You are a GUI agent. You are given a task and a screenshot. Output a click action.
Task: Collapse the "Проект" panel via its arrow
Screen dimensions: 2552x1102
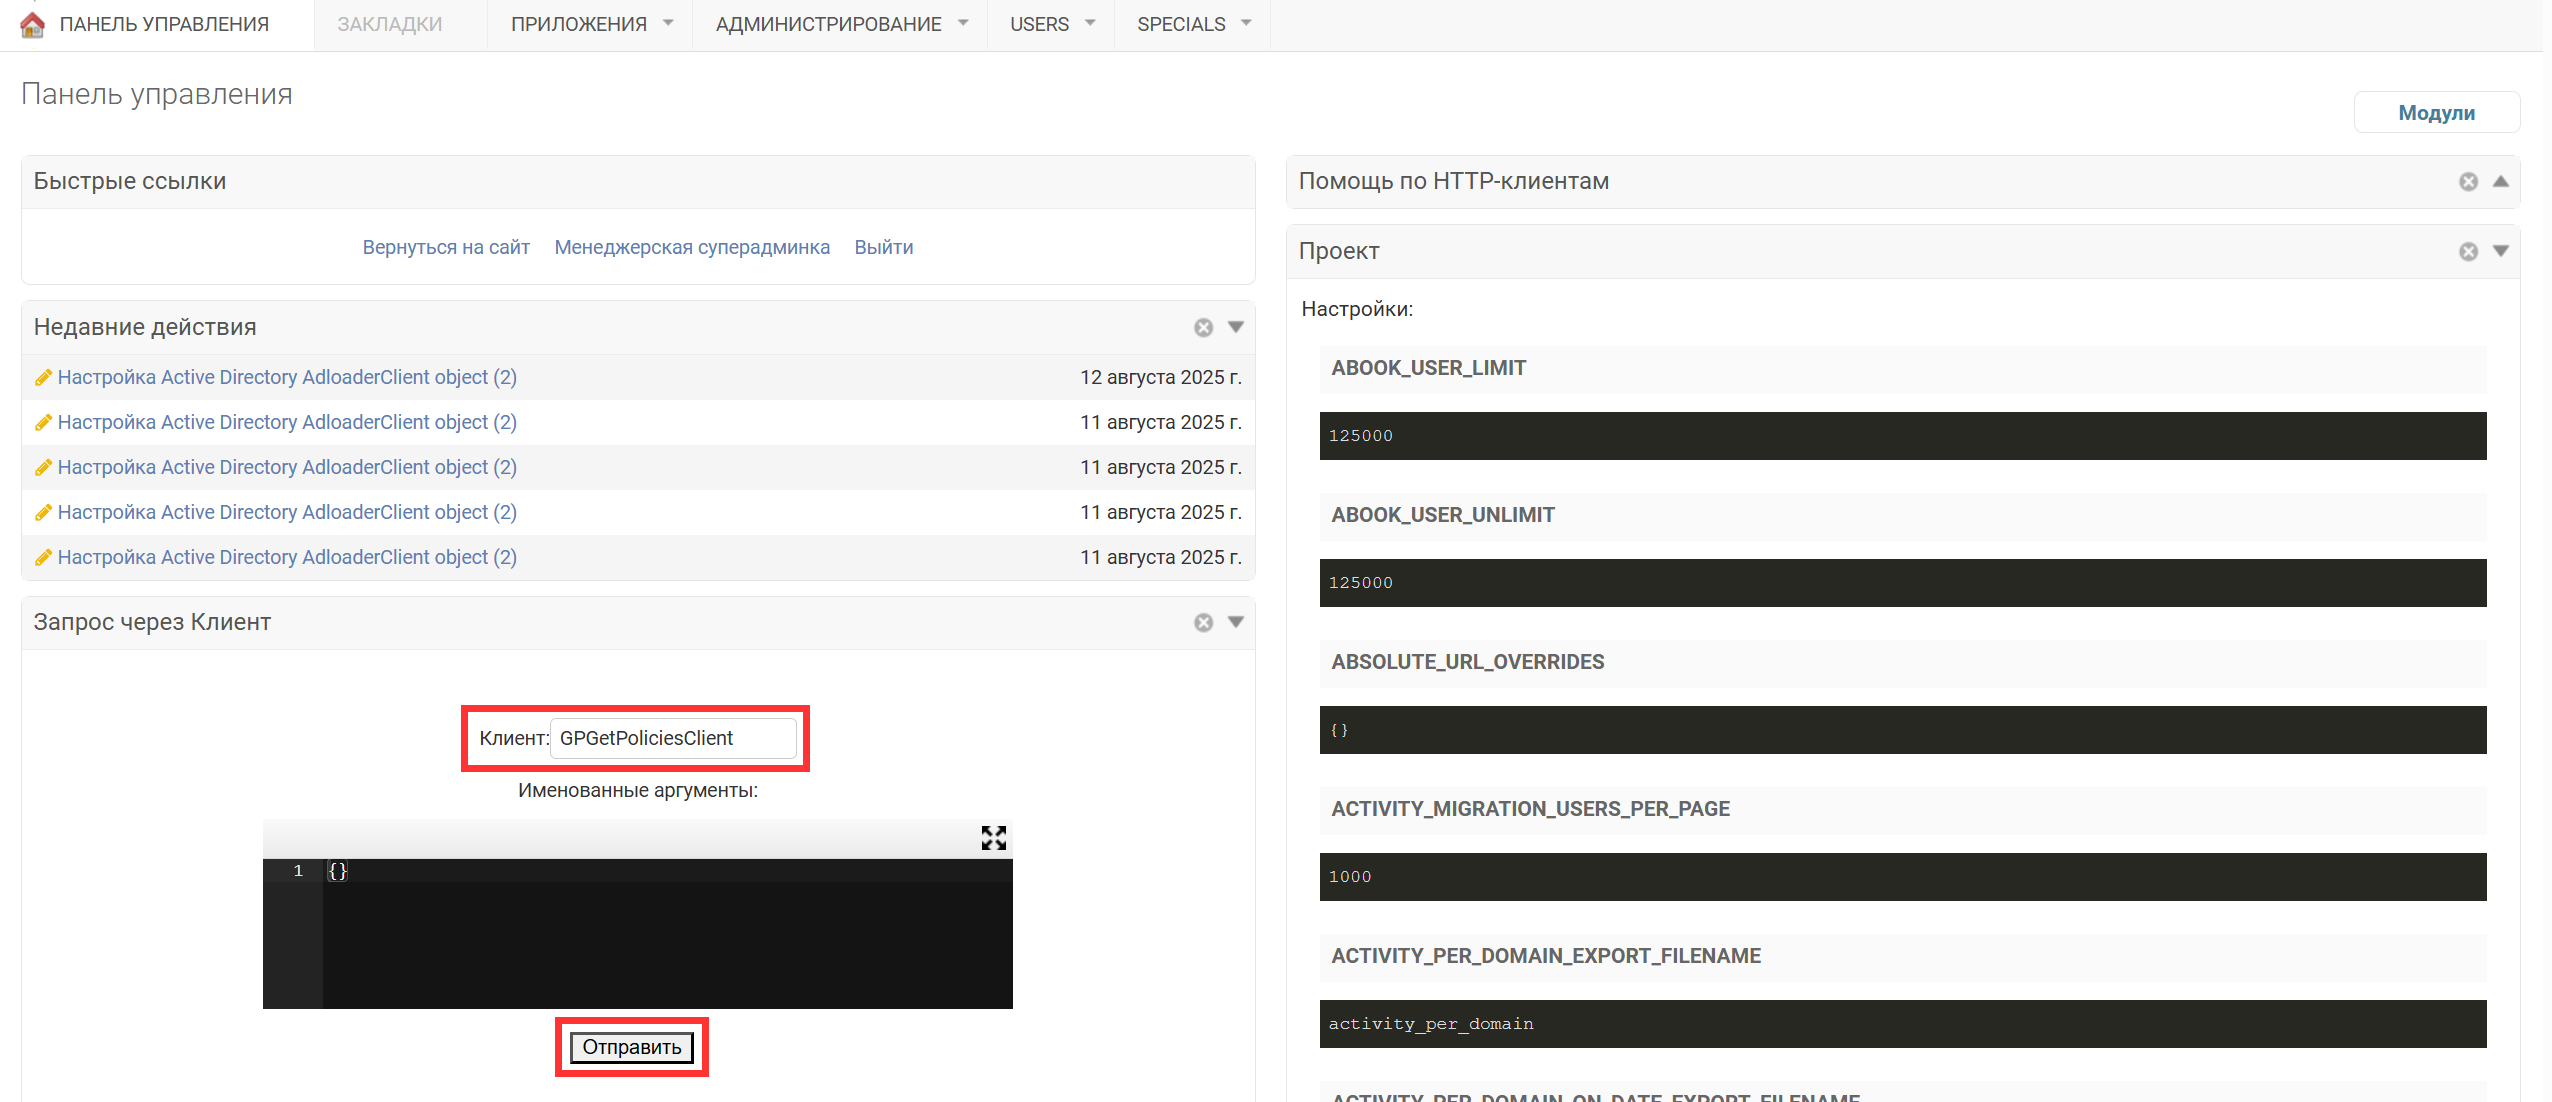tap(2501, 251)
